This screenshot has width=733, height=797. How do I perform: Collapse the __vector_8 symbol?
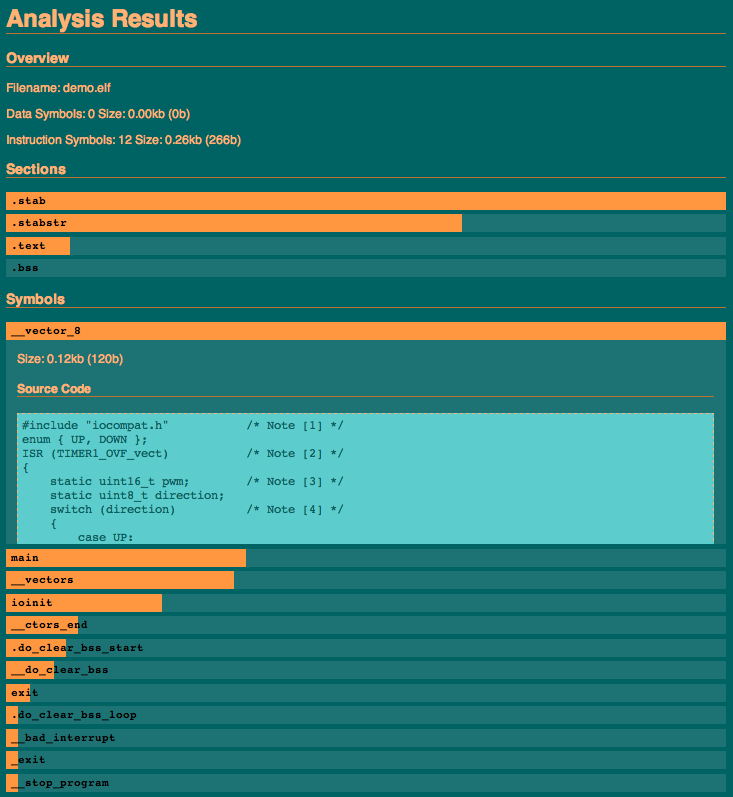[x=366, y=331]
